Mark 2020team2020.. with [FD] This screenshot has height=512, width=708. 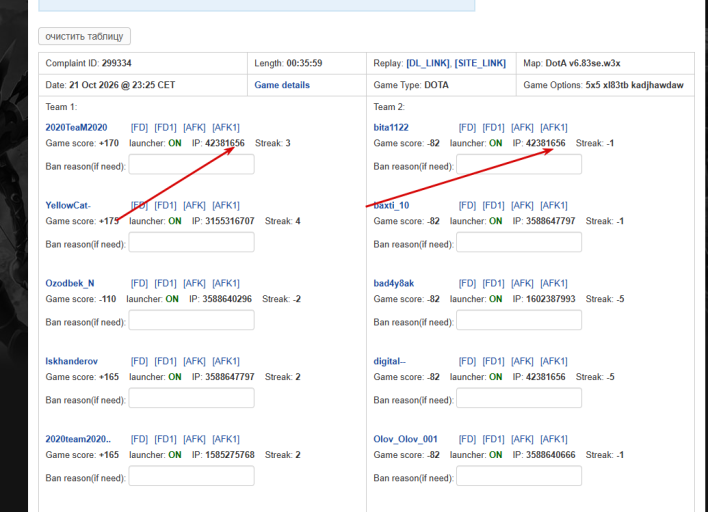139,439
